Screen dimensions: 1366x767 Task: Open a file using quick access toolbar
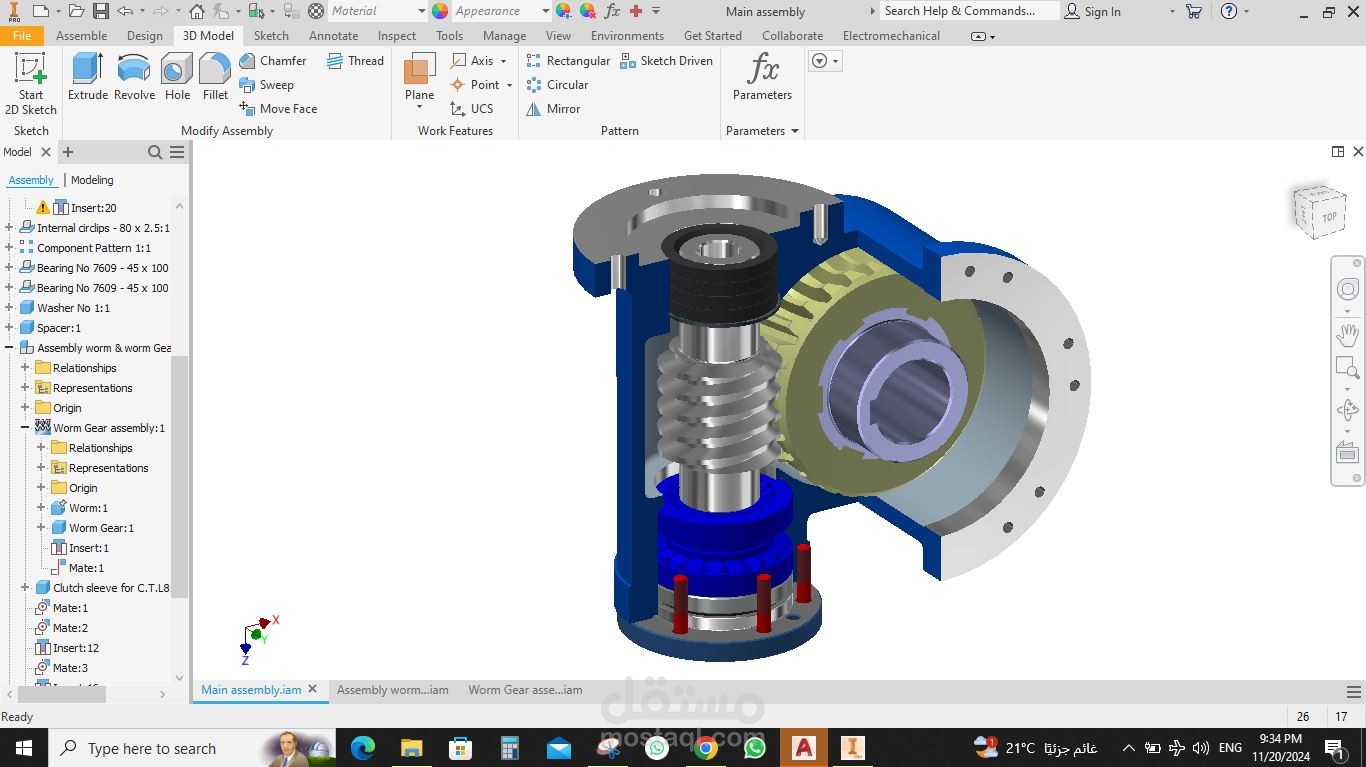77,11
